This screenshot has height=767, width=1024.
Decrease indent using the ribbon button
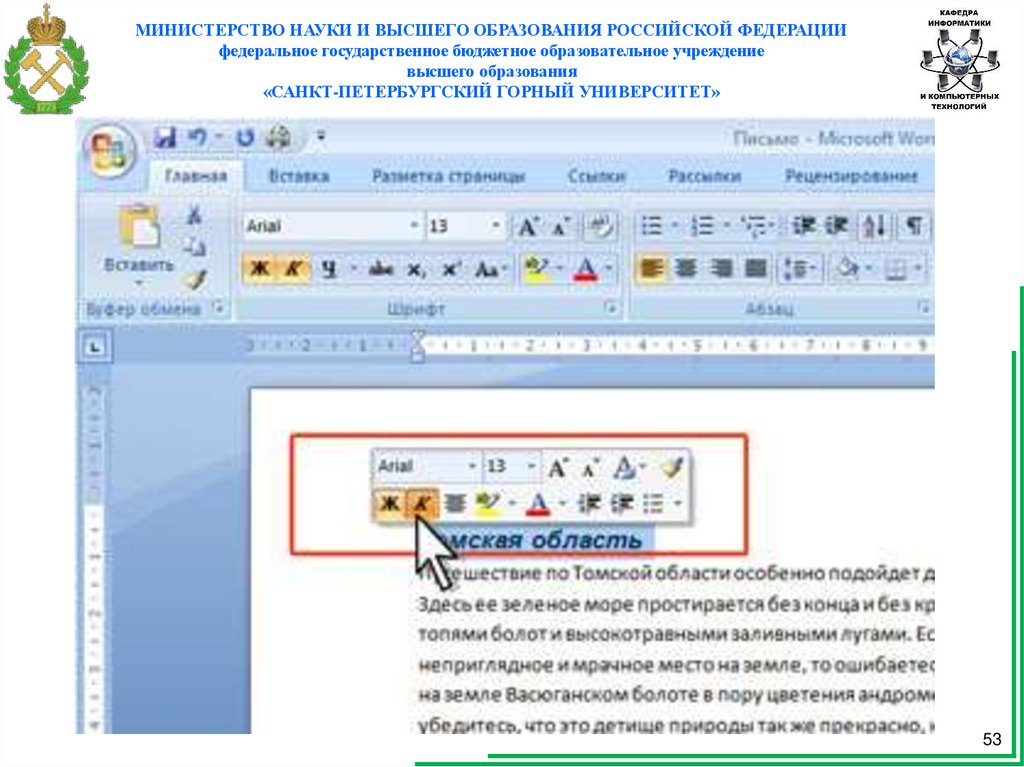[x=803, y=227]
